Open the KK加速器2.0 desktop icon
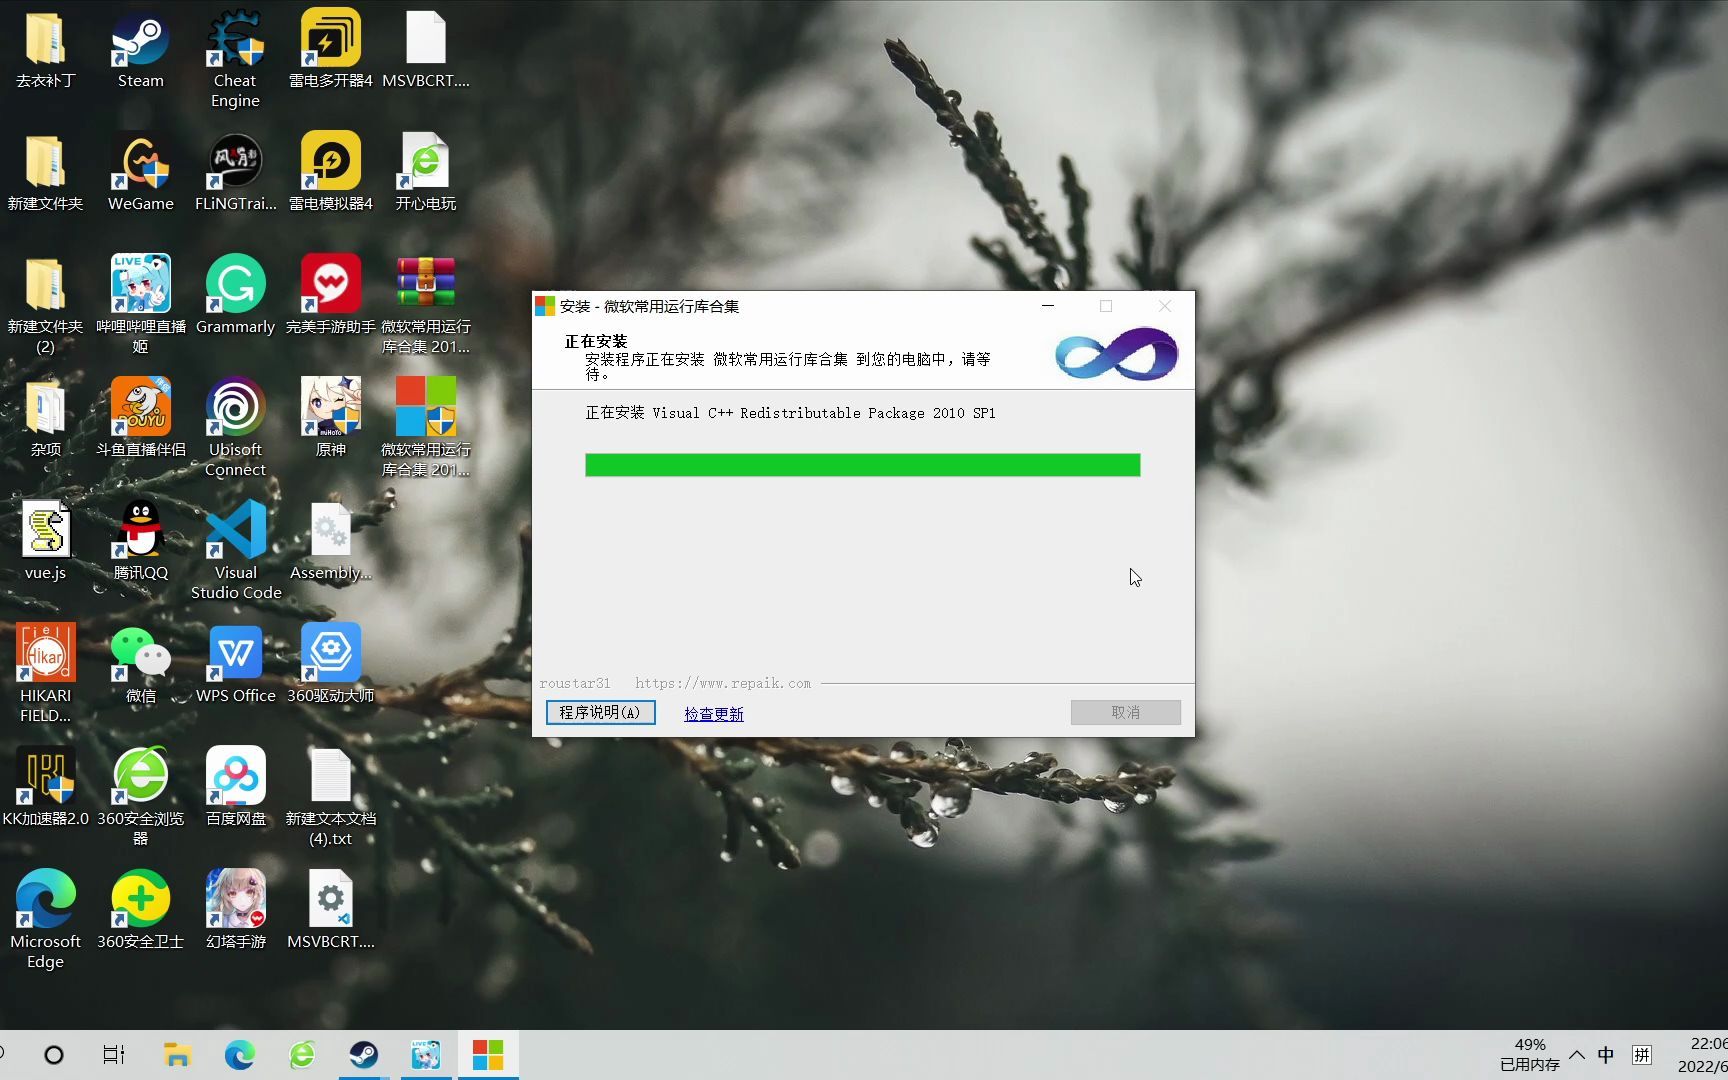Image resolution: width=1728 pixels, height=1080 pixels. (x=45, y=788)
